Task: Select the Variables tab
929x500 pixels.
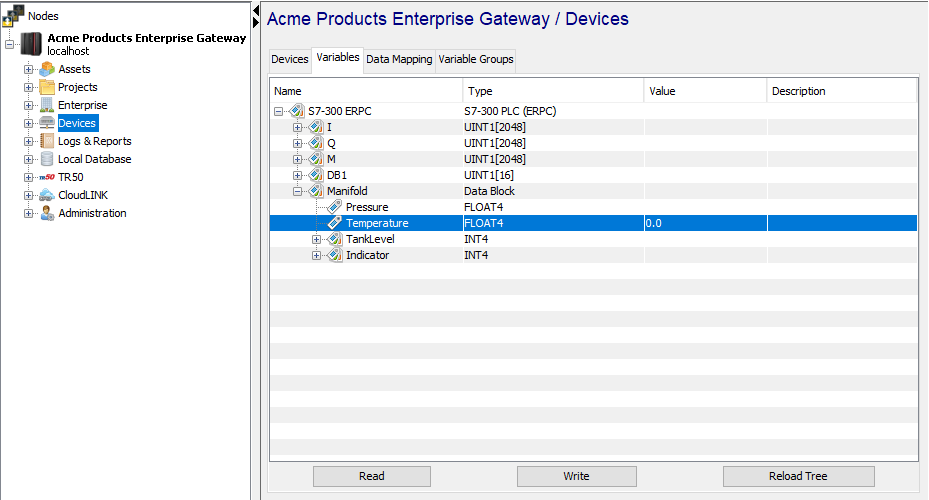Action: tap(338, 57)
